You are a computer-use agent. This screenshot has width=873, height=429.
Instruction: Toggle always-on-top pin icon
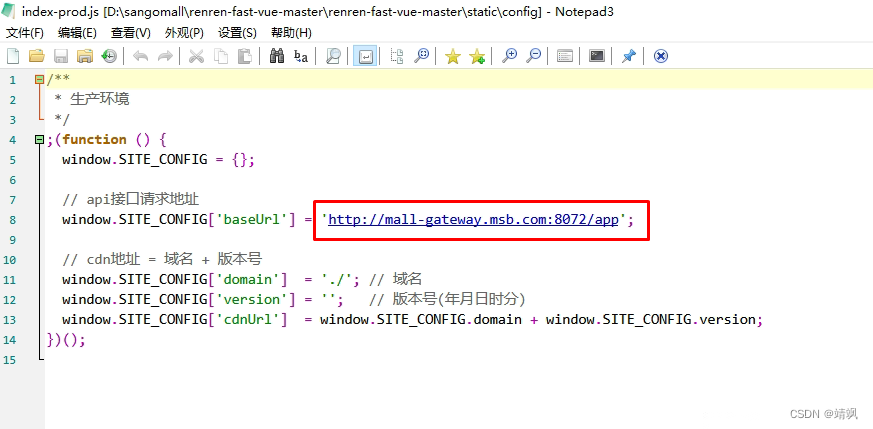tap(629, 56)
